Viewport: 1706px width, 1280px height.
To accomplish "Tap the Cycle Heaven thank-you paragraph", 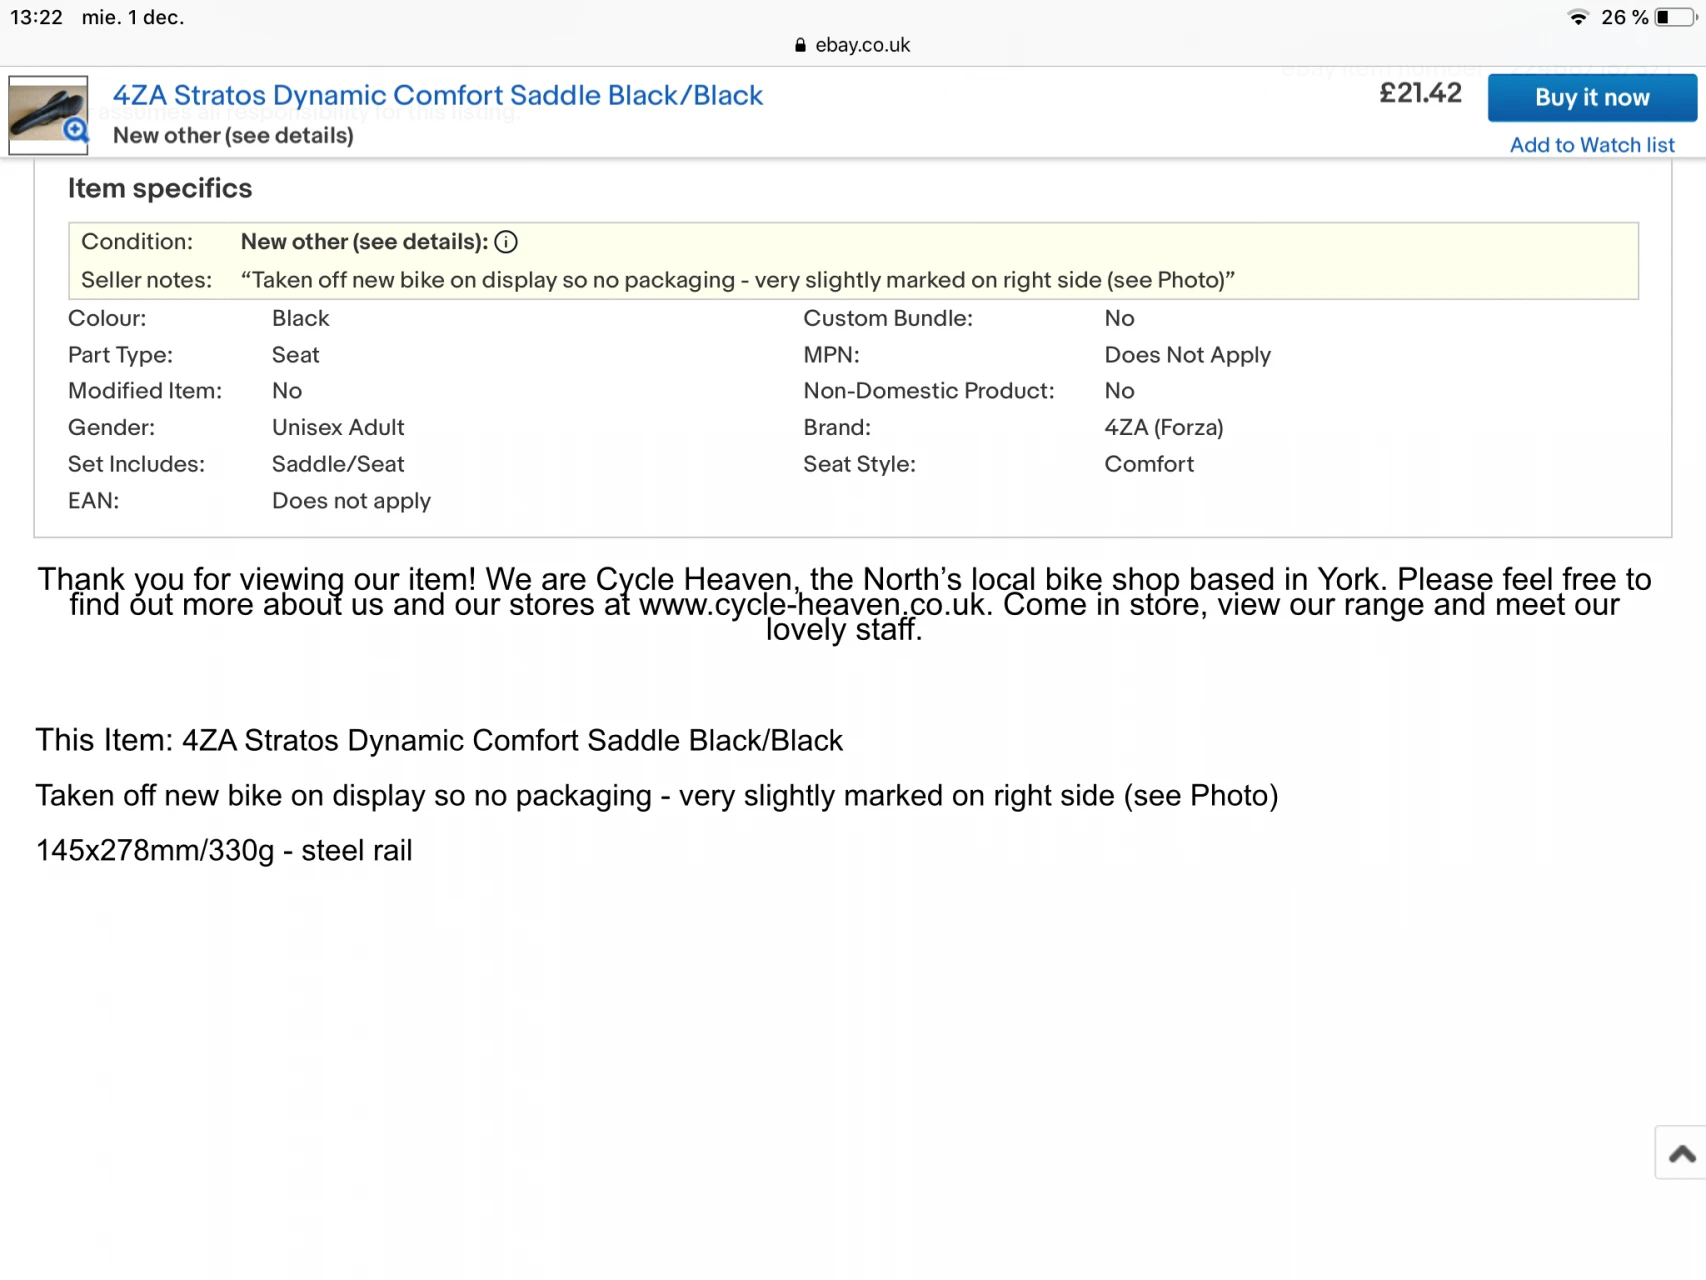I will 844,604.
